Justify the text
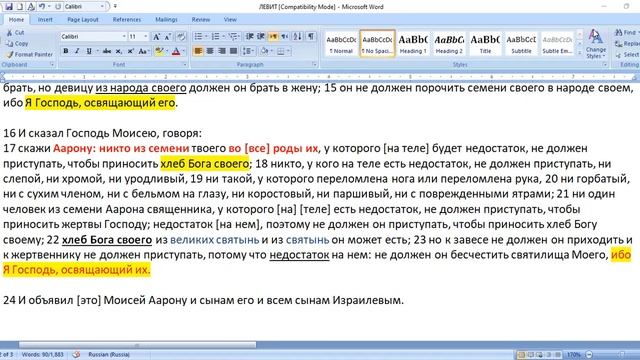Image resolution: width=640 pixels, height=360 pixels. pyautogui.click(x=233, y=51)
